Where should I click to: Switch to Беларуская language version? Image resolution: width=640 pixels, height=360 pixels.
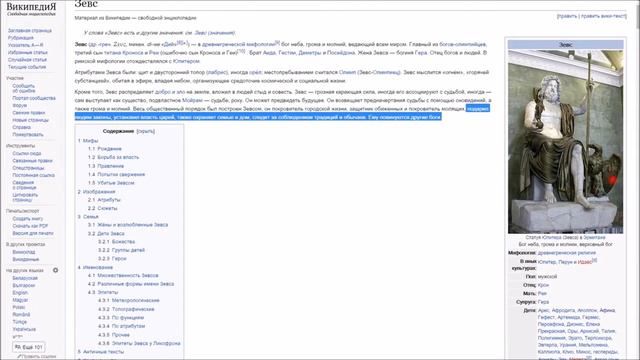click(25, 278)
